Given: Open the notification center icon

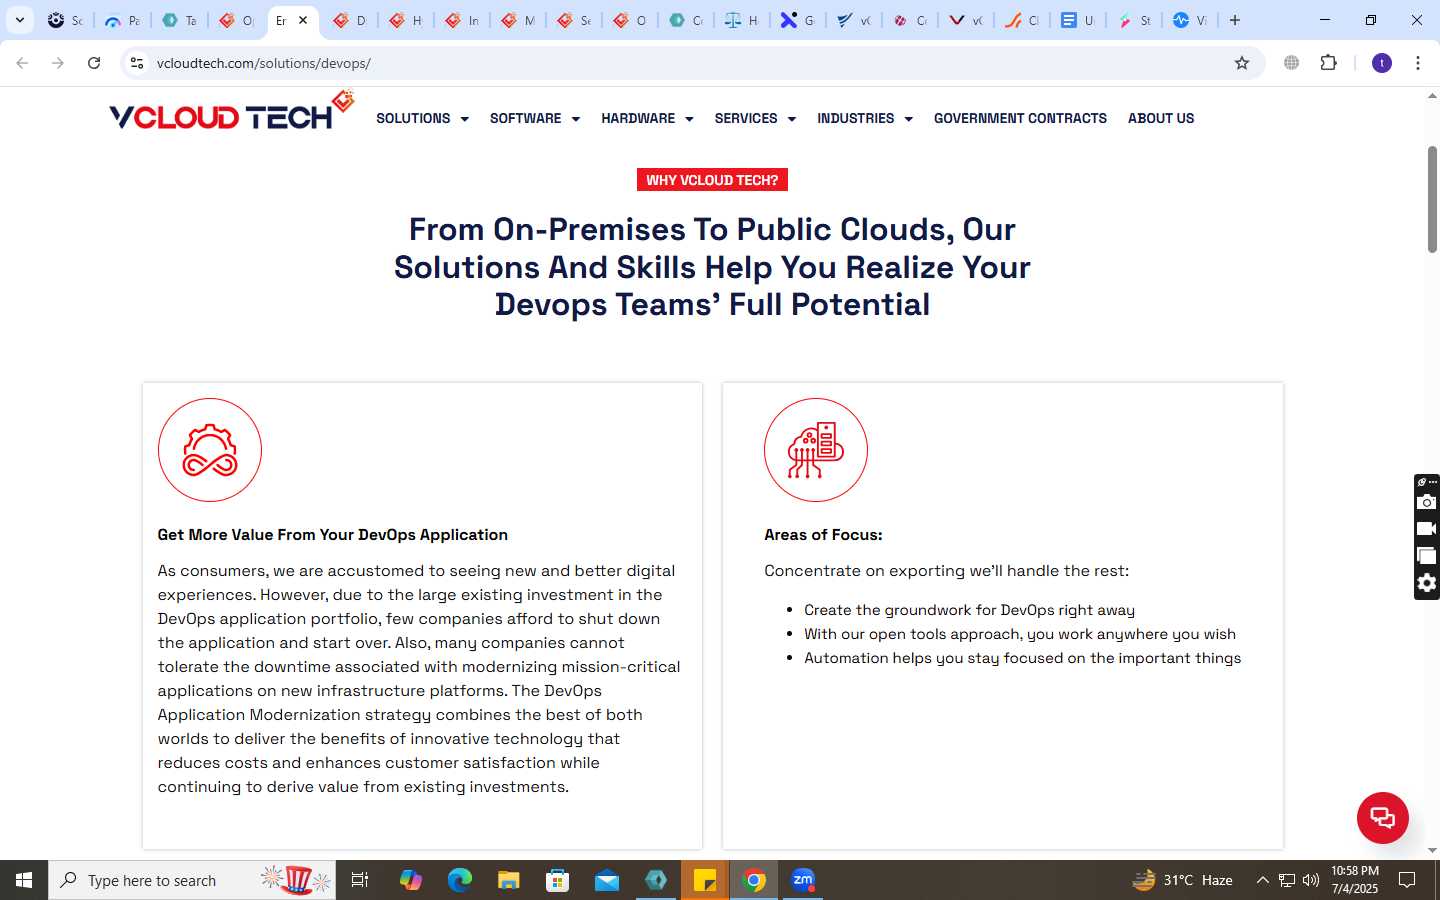Looking at the screenshot, I should pos(1407,880).
